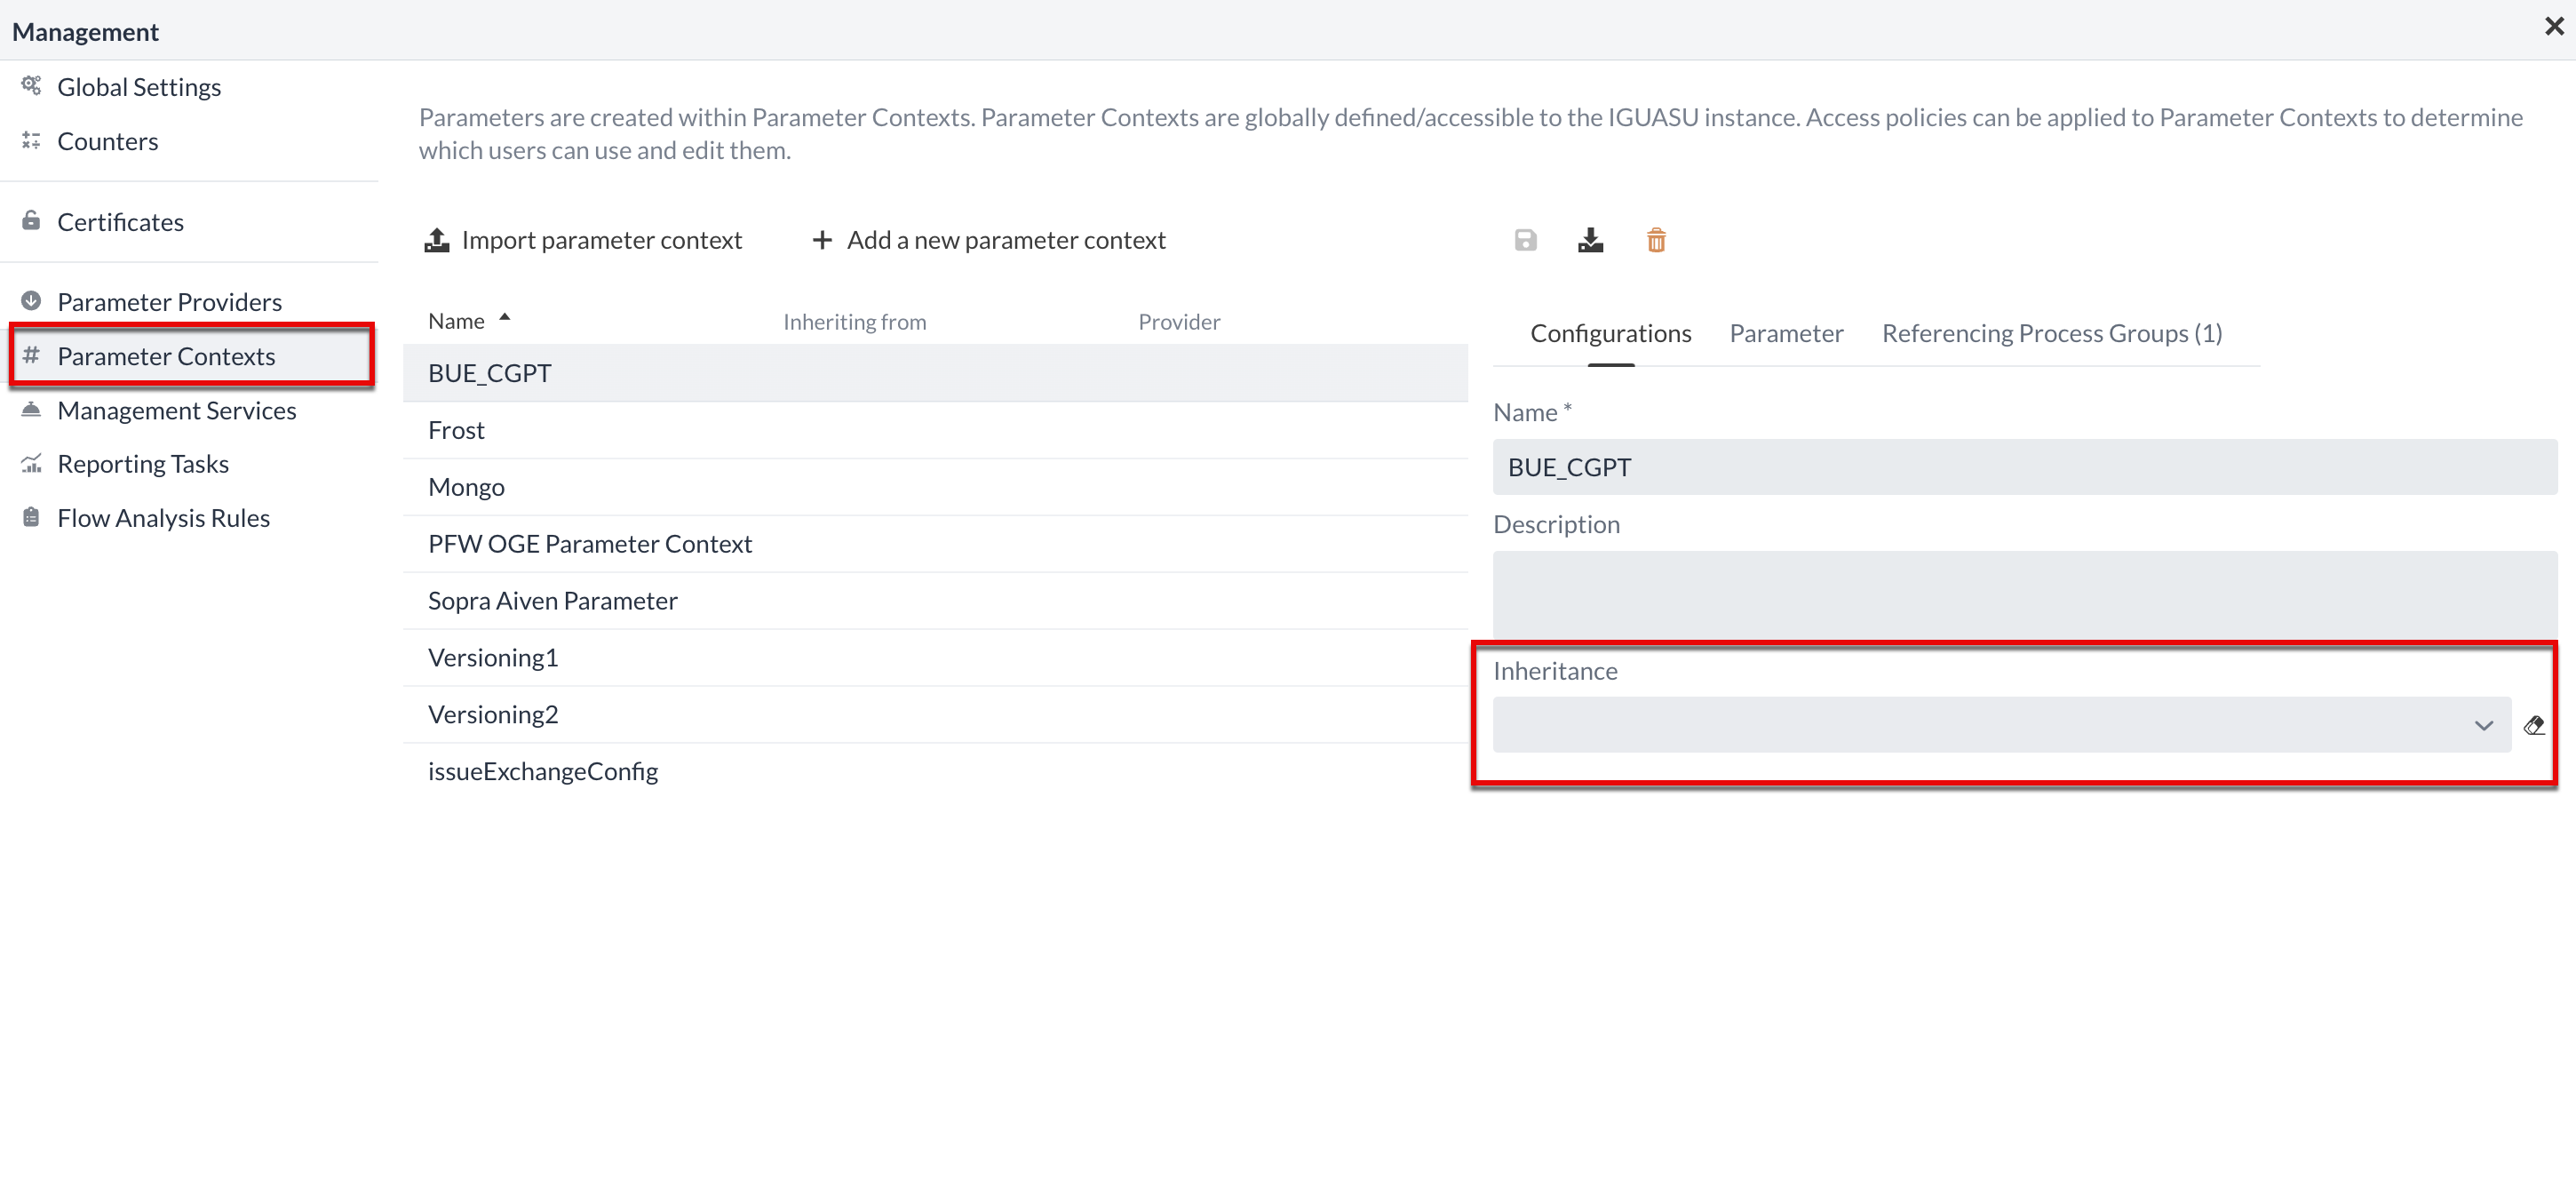Click Import parameter context button
Screen dimensions: 2576x1196
click(583, 240)
